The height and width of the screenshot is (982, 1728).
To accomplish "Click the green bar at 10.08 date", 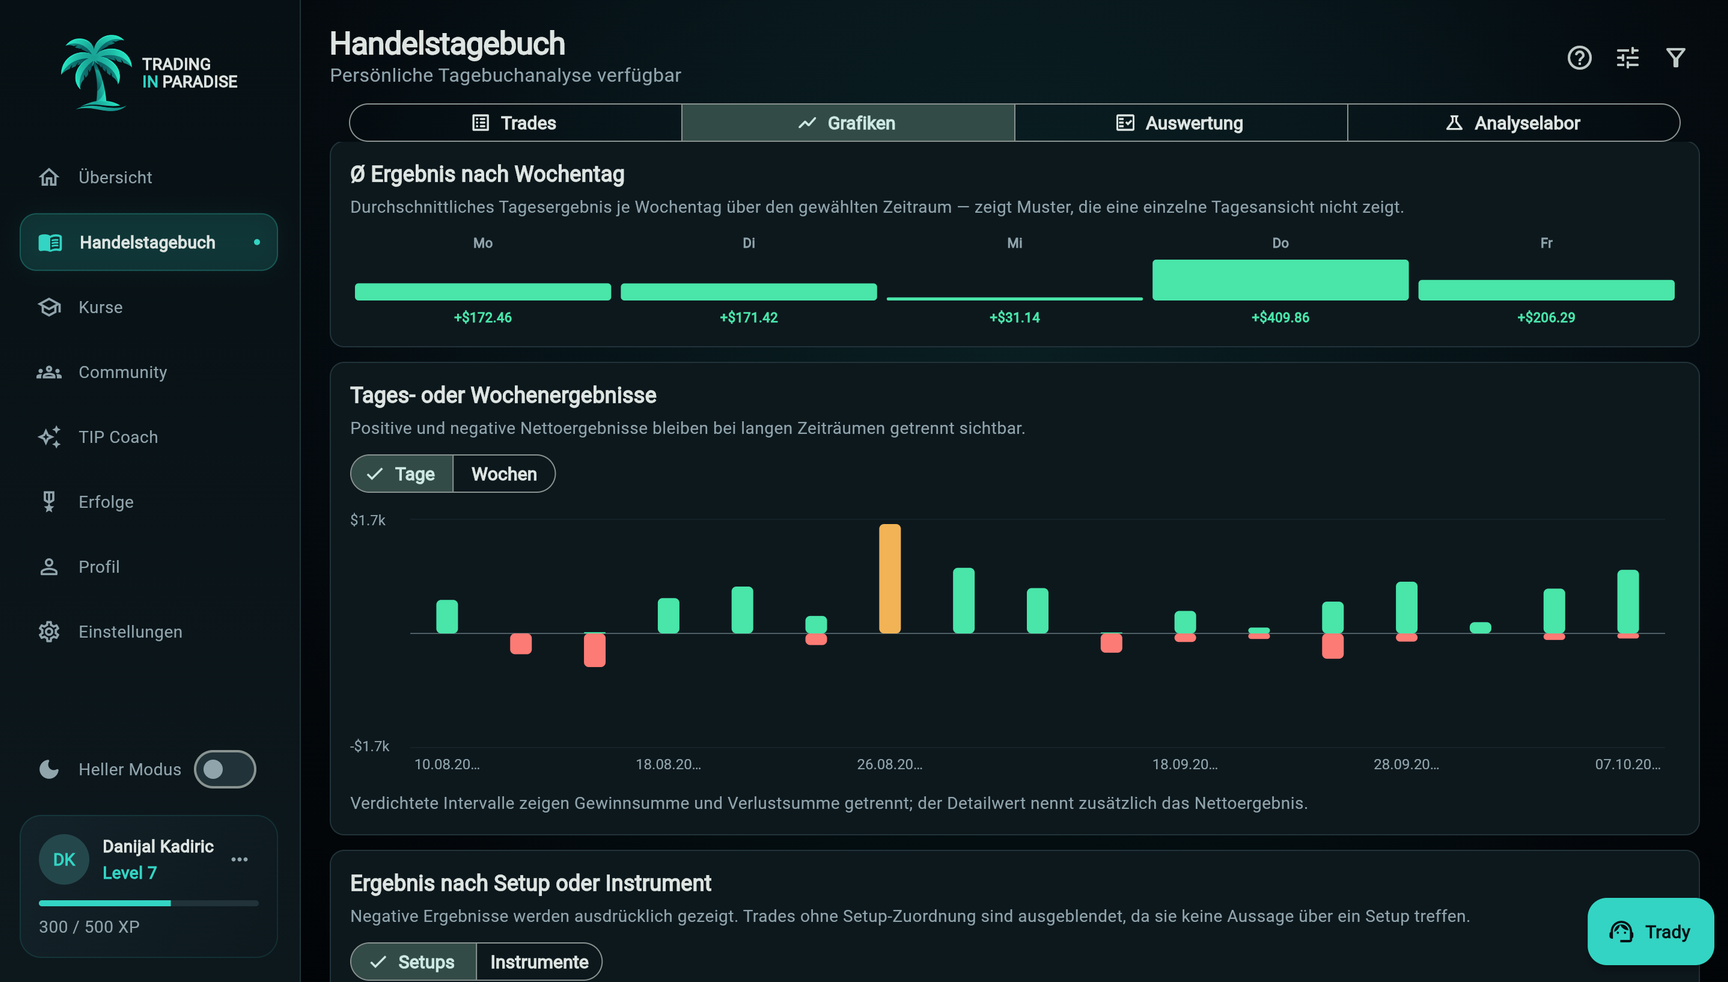I will pos(447,616).
